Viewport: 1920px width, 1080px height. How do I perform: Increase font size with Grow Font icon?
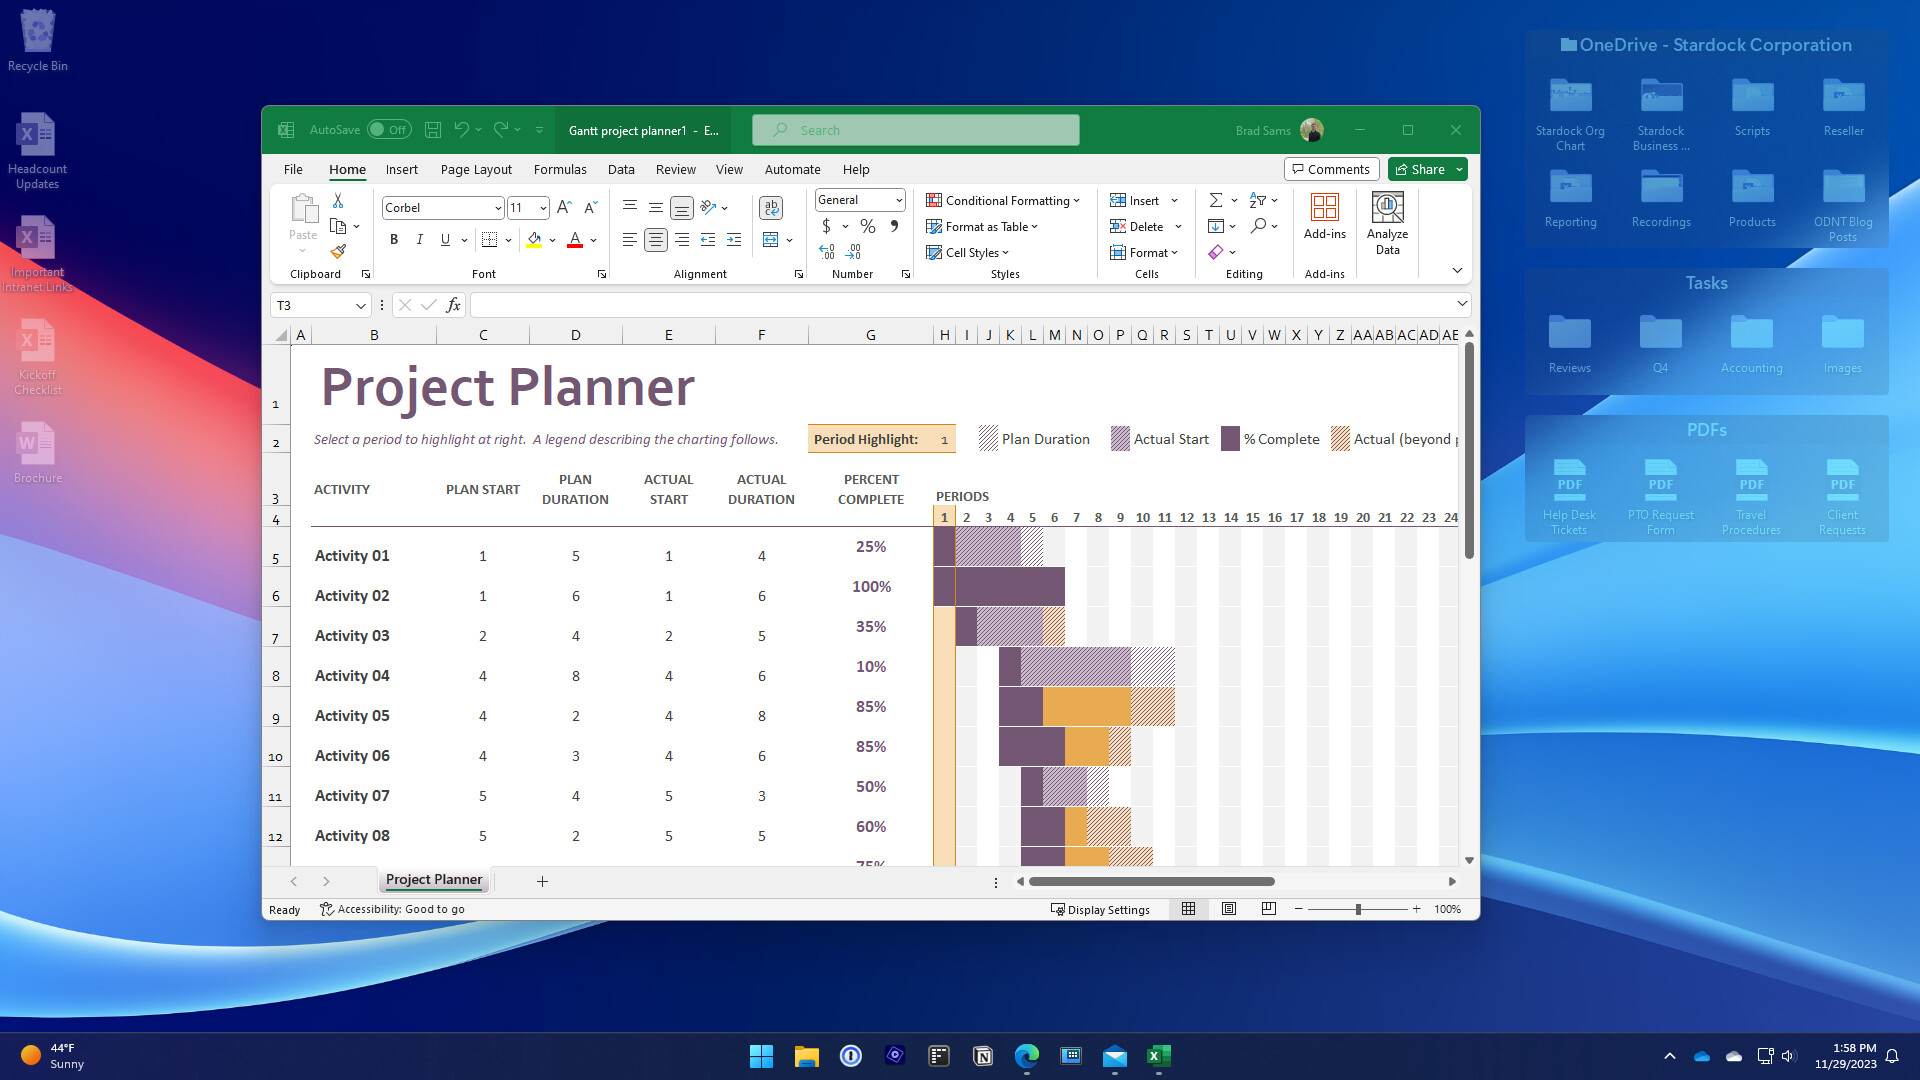tap(563, 207)
